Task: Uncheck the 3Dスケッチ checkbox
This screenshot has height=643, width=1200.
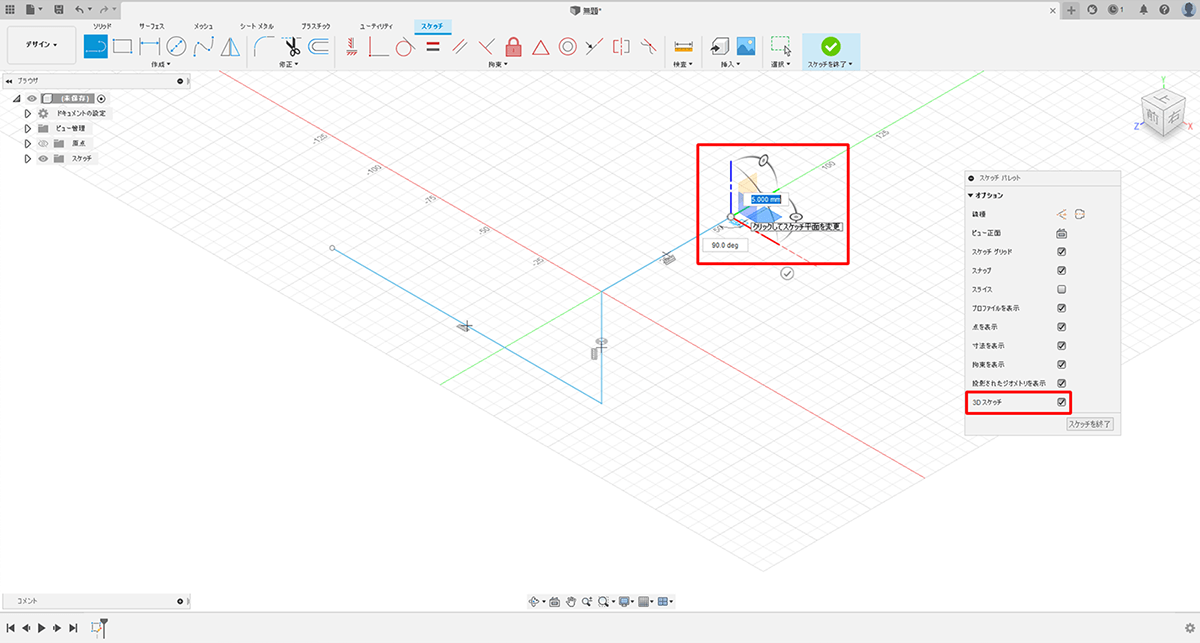Action: pos(1062,402)
